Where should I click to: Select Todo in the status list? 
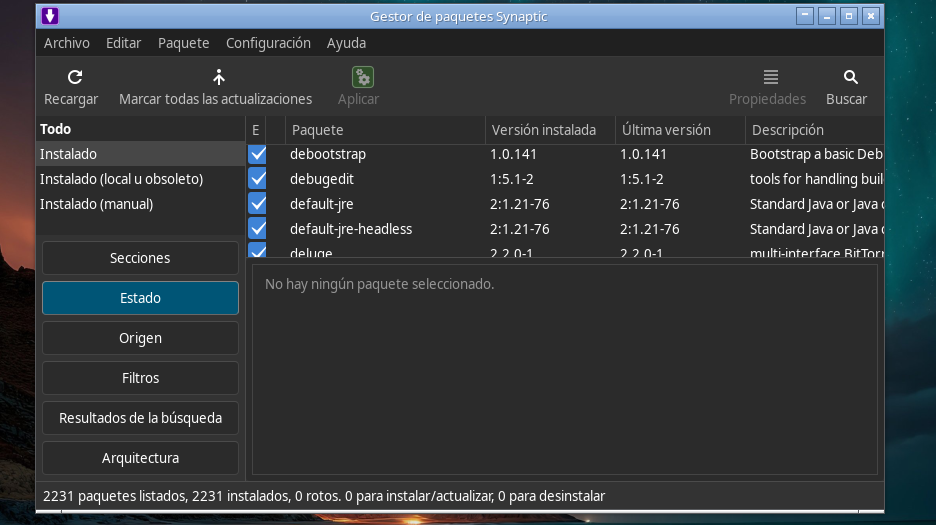click(141, 129)
